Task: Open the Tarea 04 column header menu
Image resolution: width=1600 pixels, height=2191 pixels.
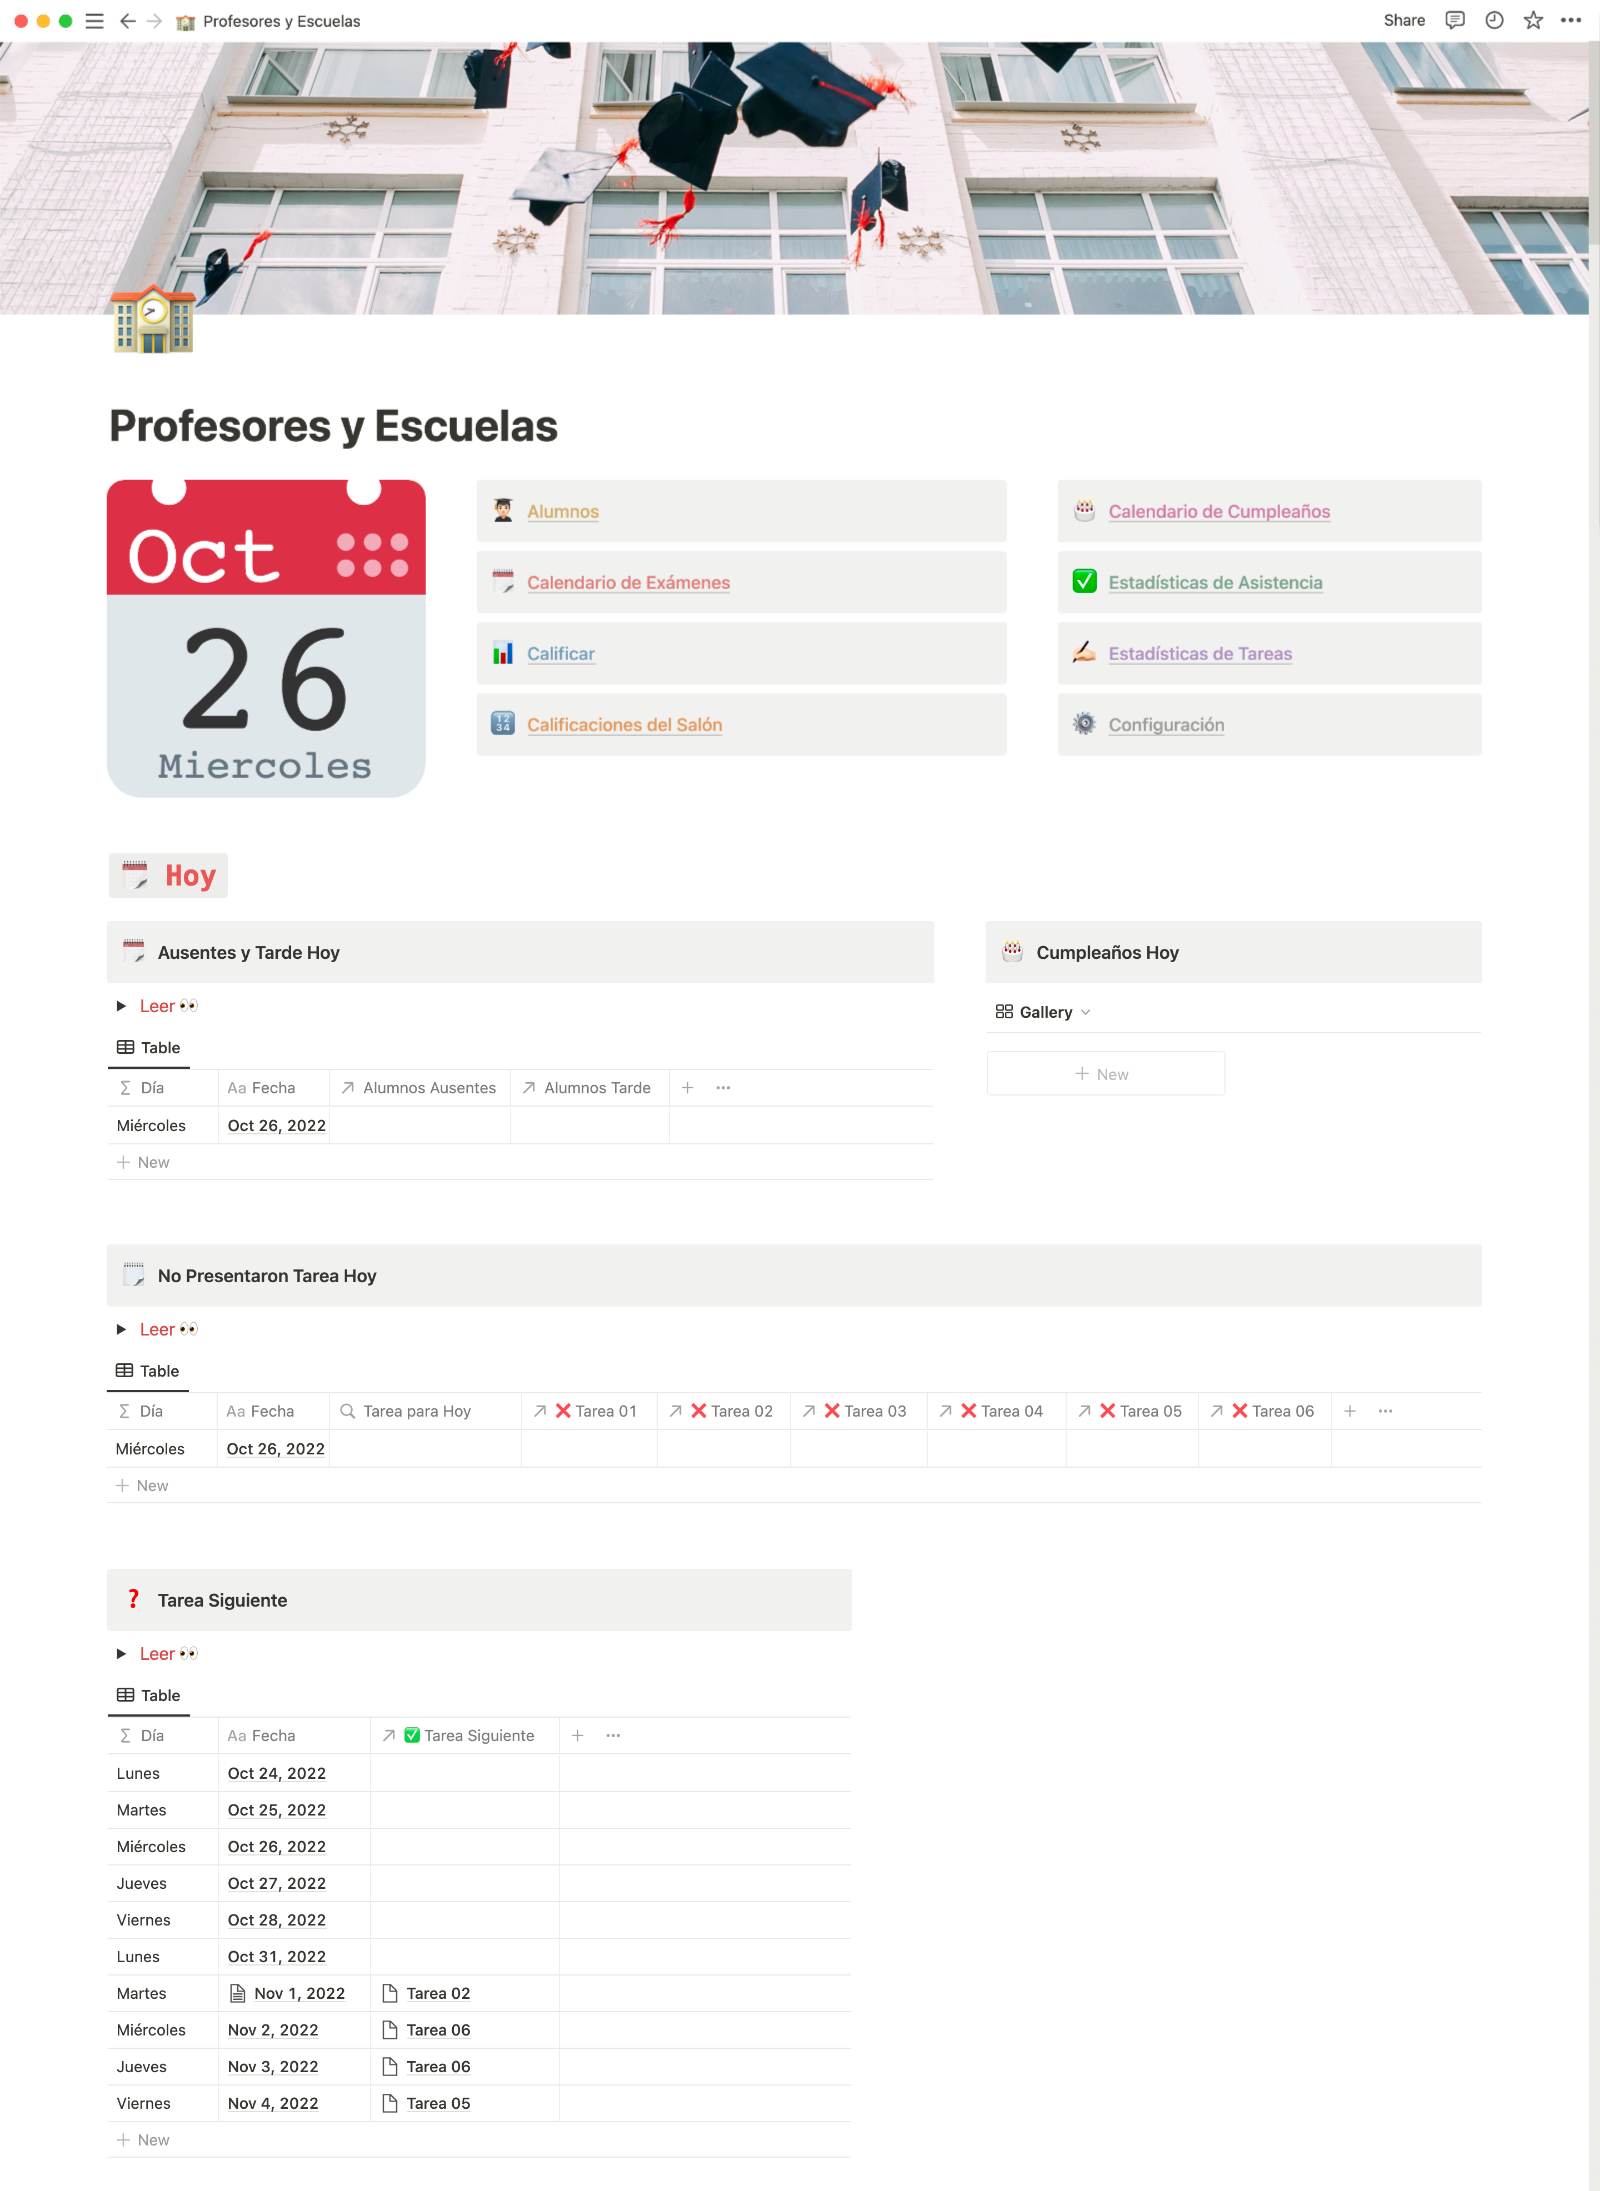Action: [x=996, y=1411]
